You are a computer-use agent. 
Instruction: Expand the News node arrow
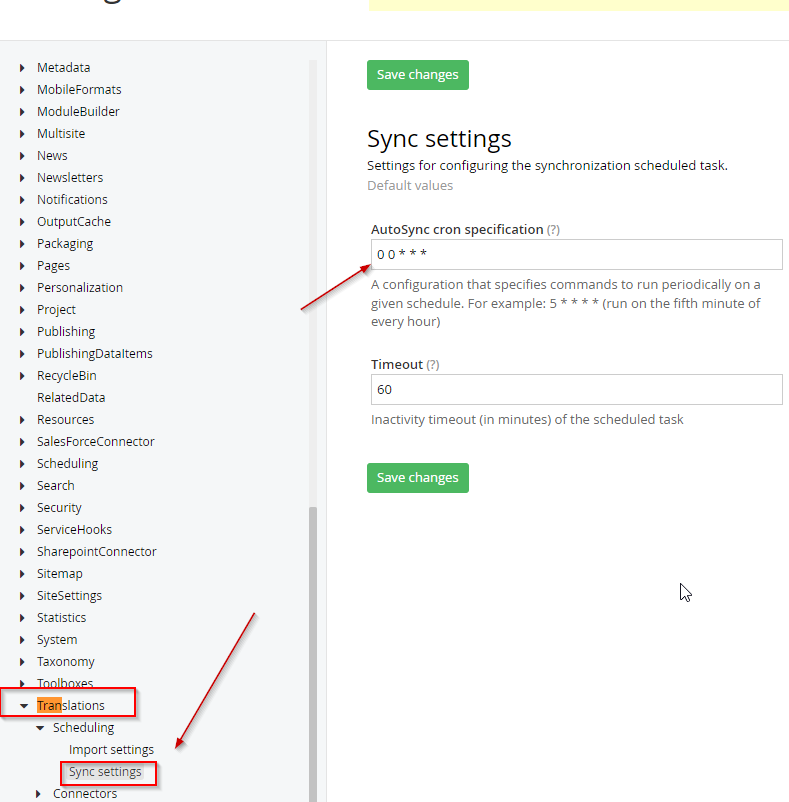(x=22, y=155)
